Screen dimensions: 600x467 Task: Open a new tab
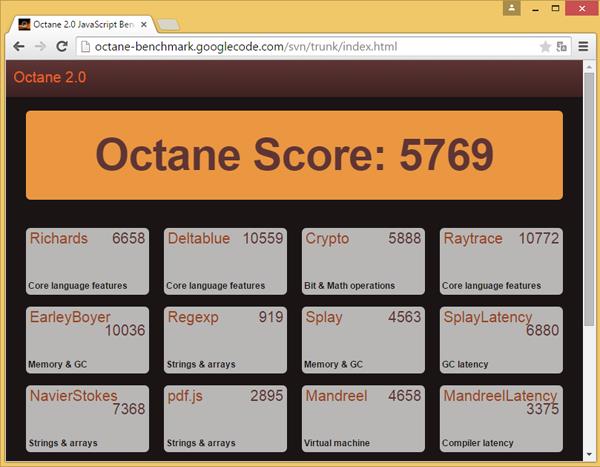tap(168, 25)
